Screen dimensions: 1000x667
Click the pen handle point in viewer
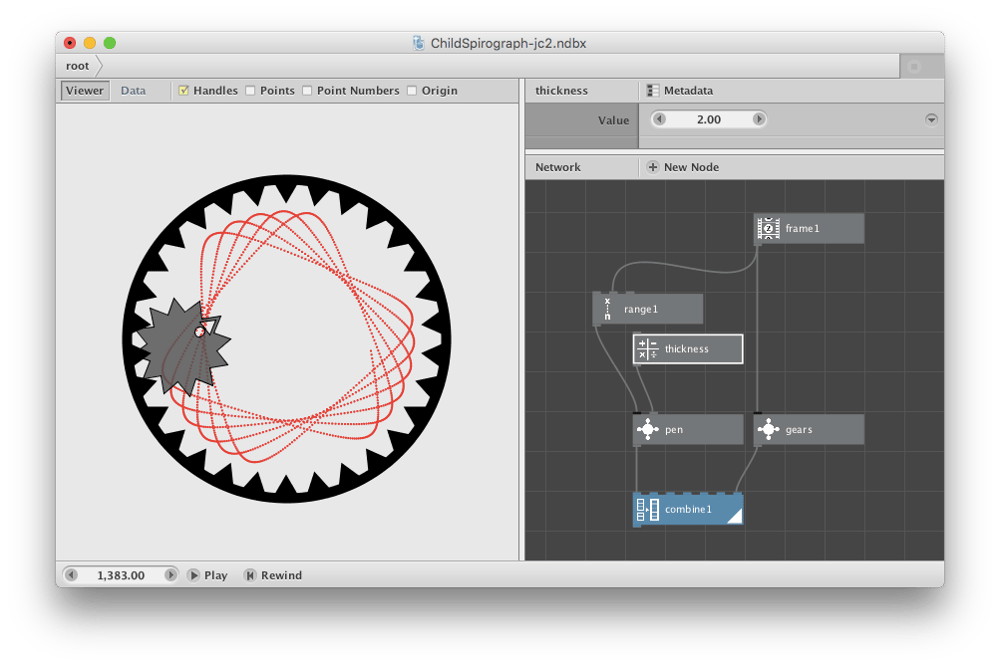pyautogui.click(x=200, y=332)
